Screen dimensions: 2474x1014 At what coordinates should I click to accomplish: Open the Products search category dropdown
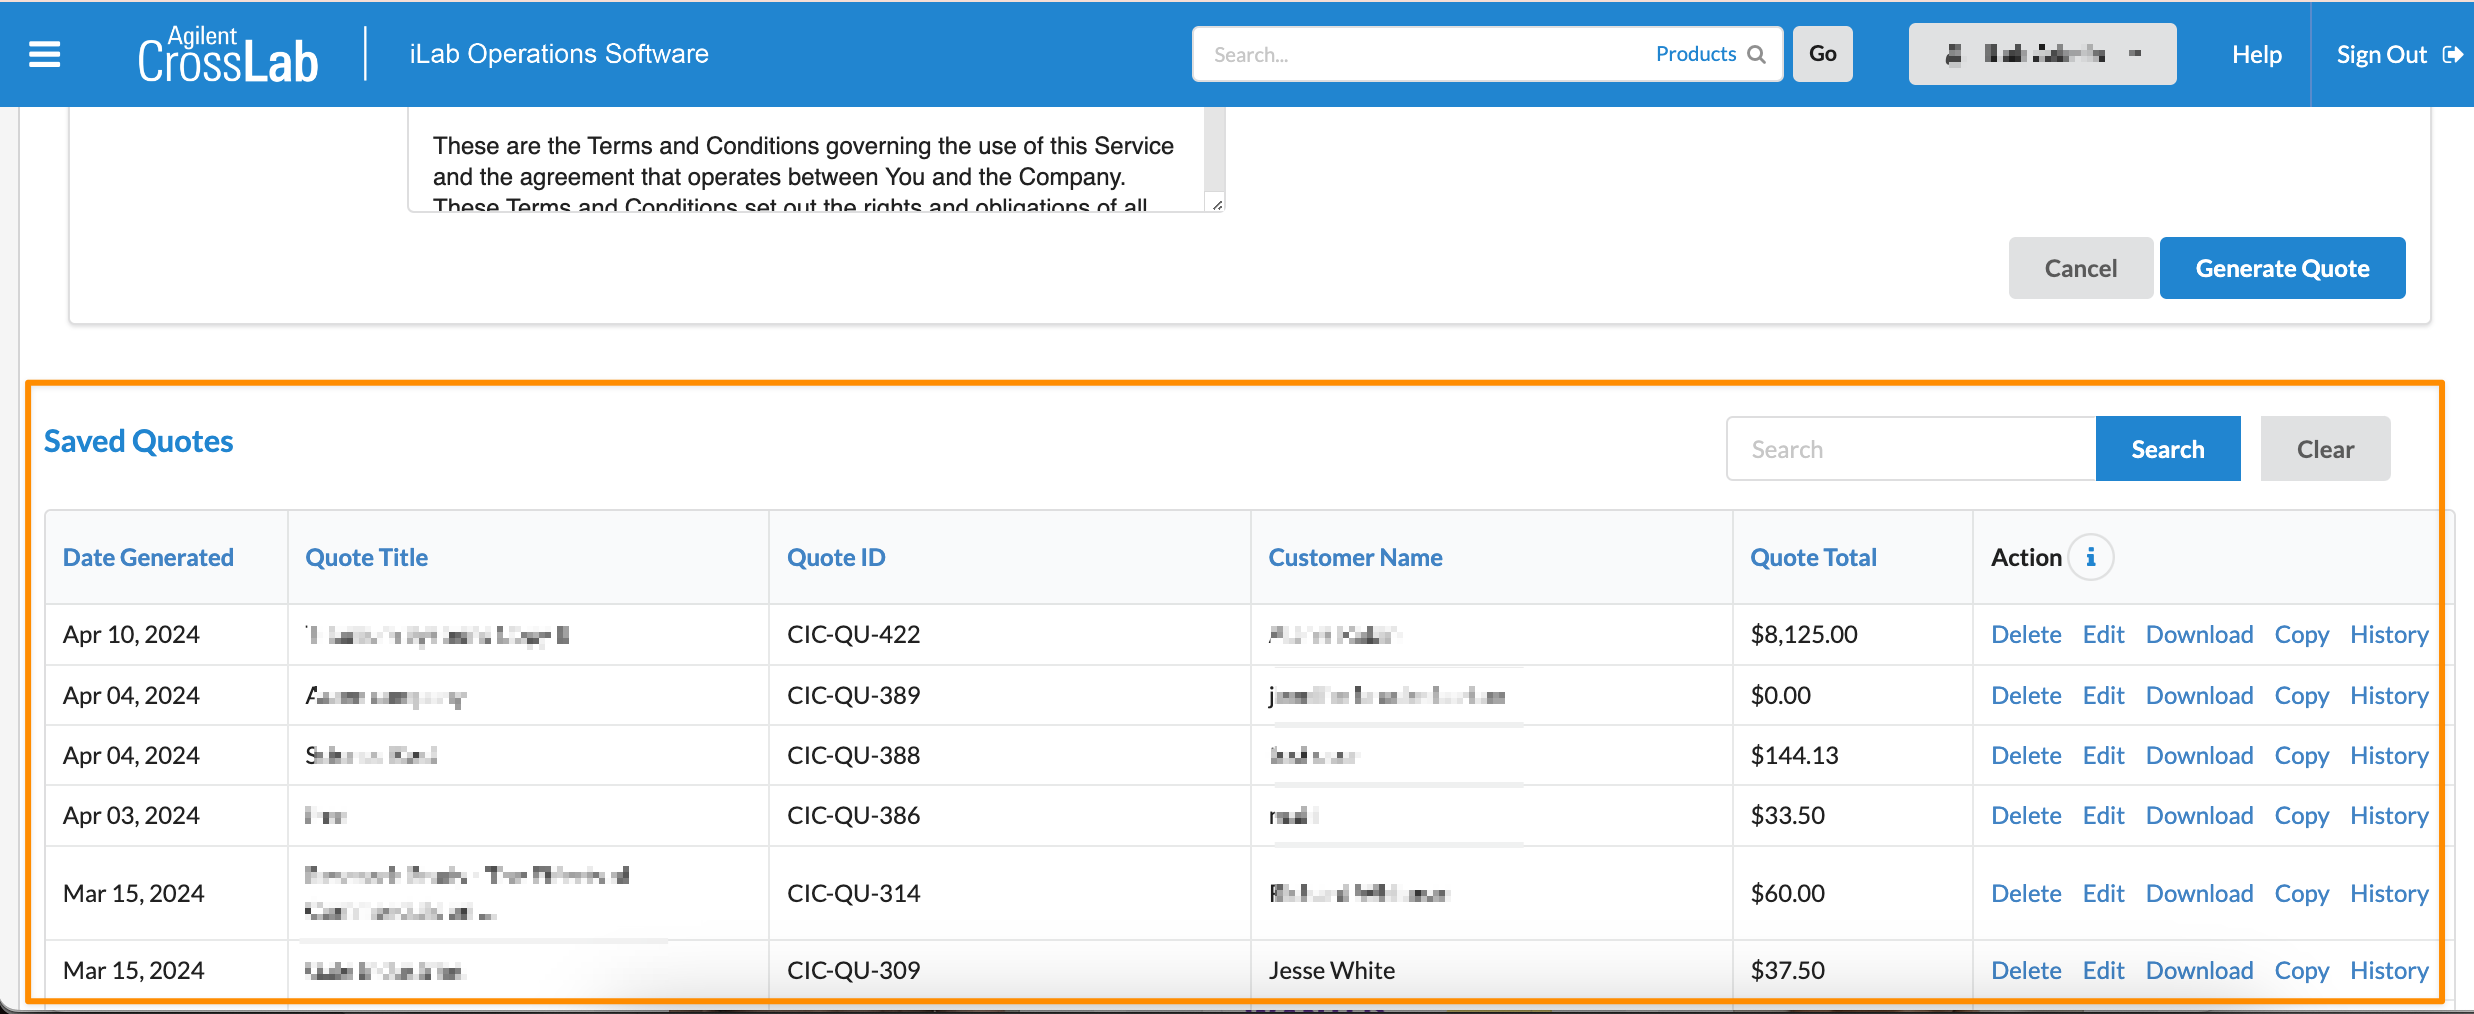tap(1695, 54)
